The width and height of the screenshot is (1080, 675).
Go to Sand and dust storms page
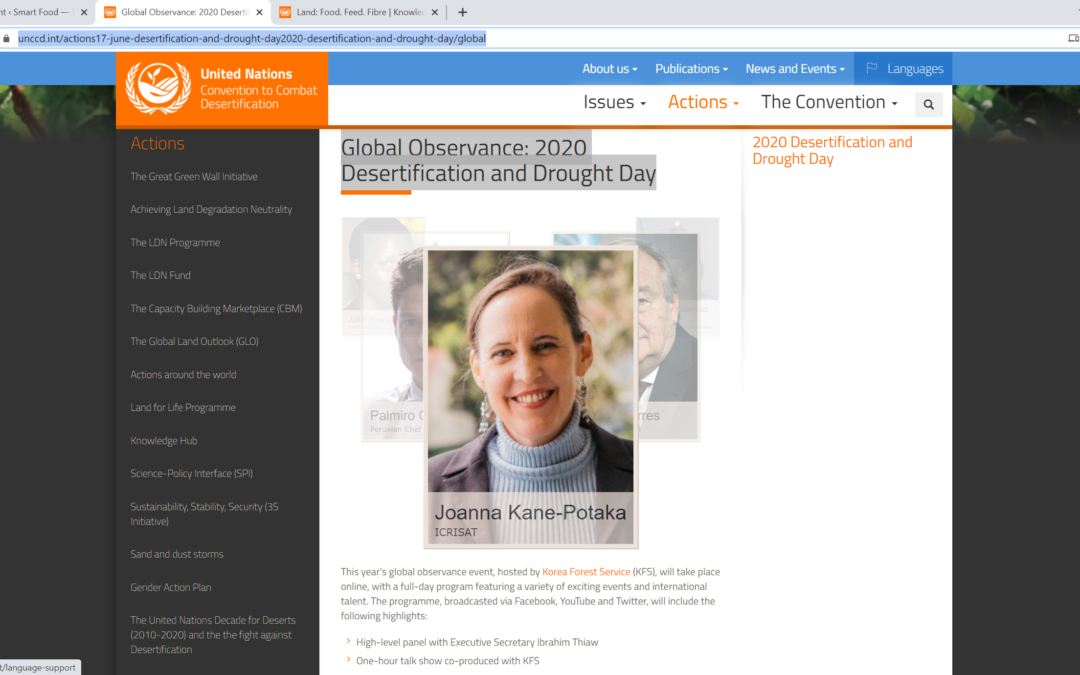point(177,554)
